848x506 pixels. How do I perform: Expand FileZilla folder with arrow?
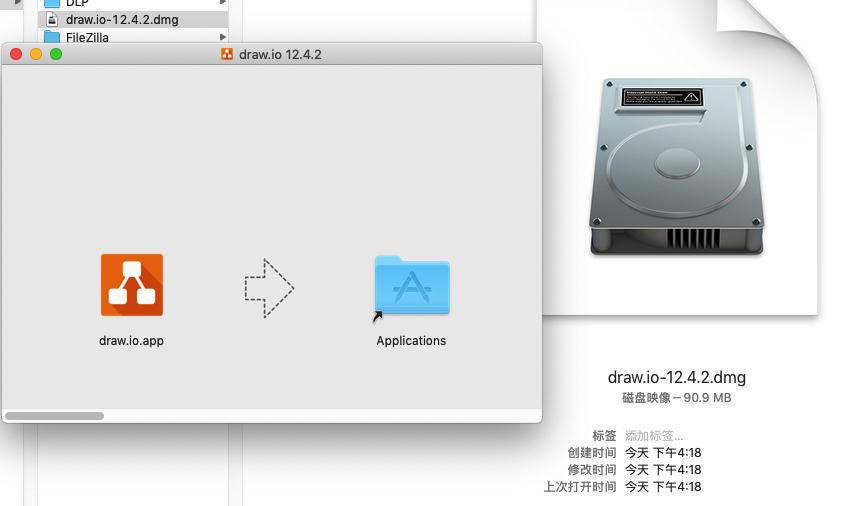222,37
